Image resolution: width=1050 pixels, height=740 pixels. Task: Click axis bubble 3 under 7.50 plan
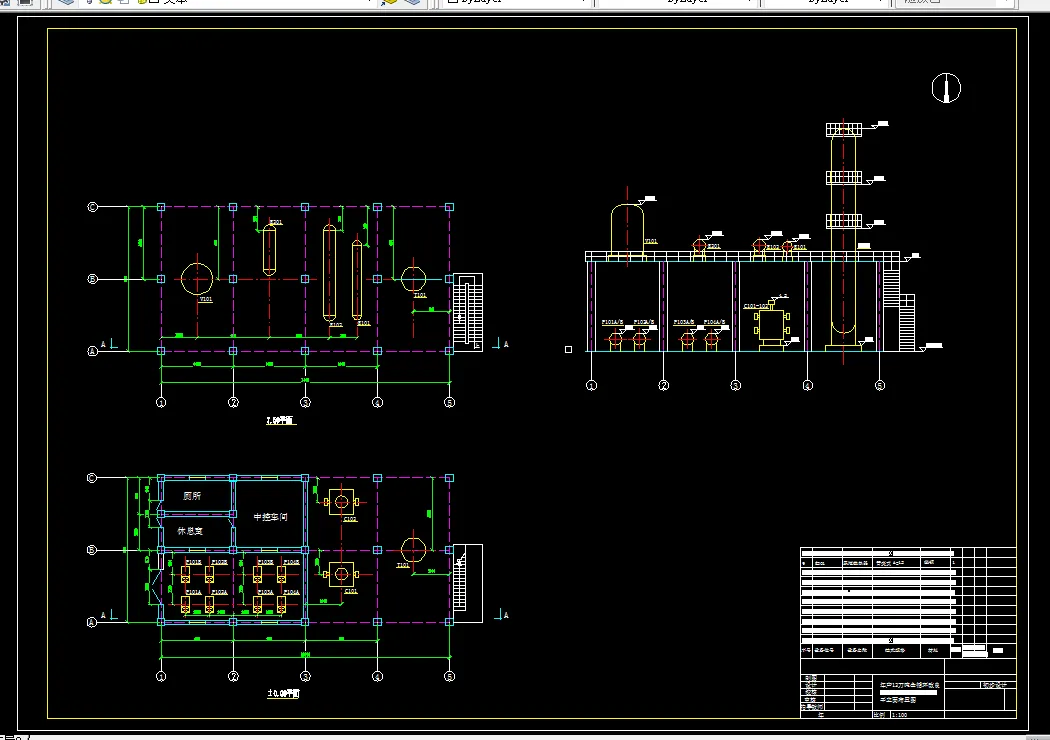point(305,402)
